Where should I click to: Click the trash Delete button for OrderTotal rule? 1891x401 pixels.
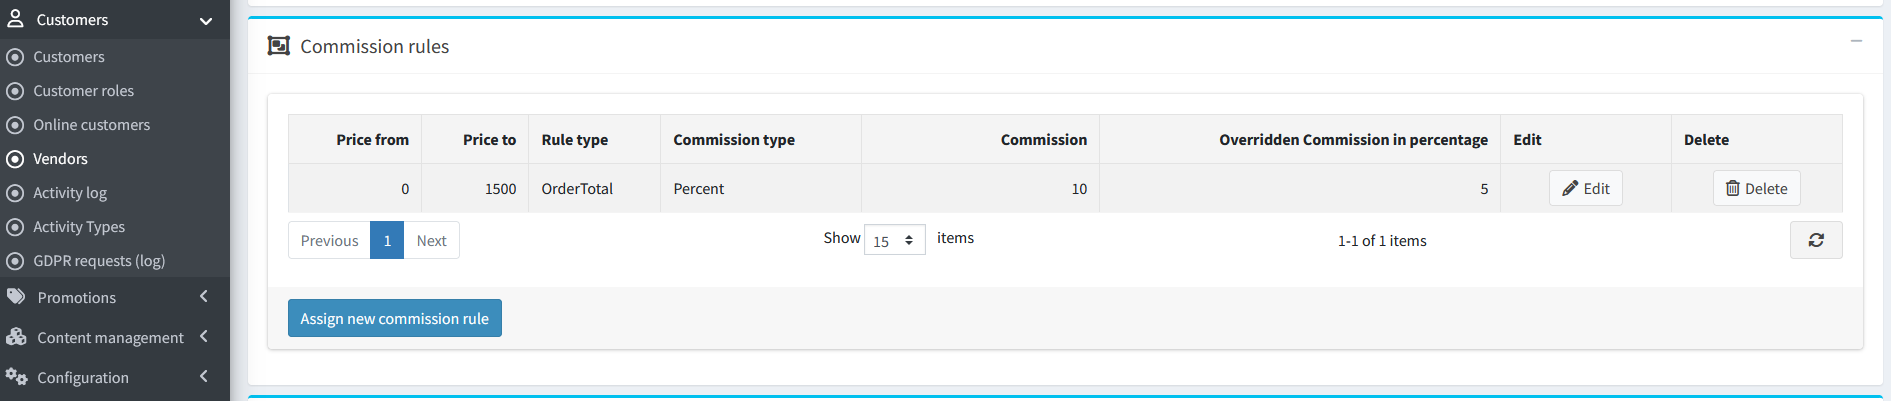pyautogui.click(x=1757, y=188)
